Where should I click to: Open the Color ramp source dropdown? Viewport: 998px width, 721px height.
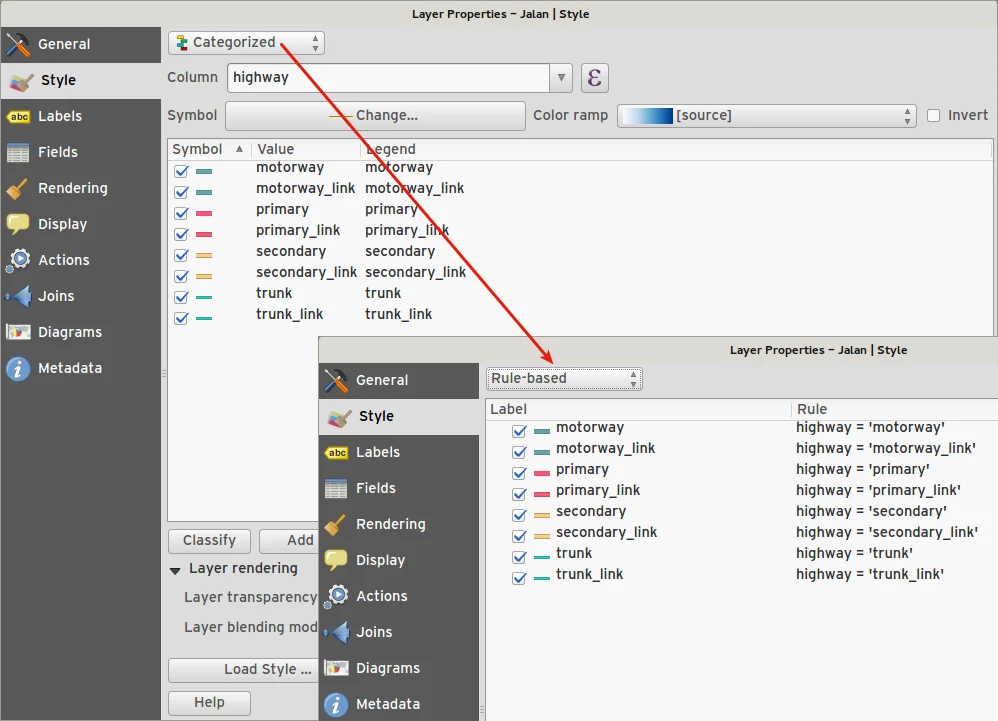[x=766, y=116]
